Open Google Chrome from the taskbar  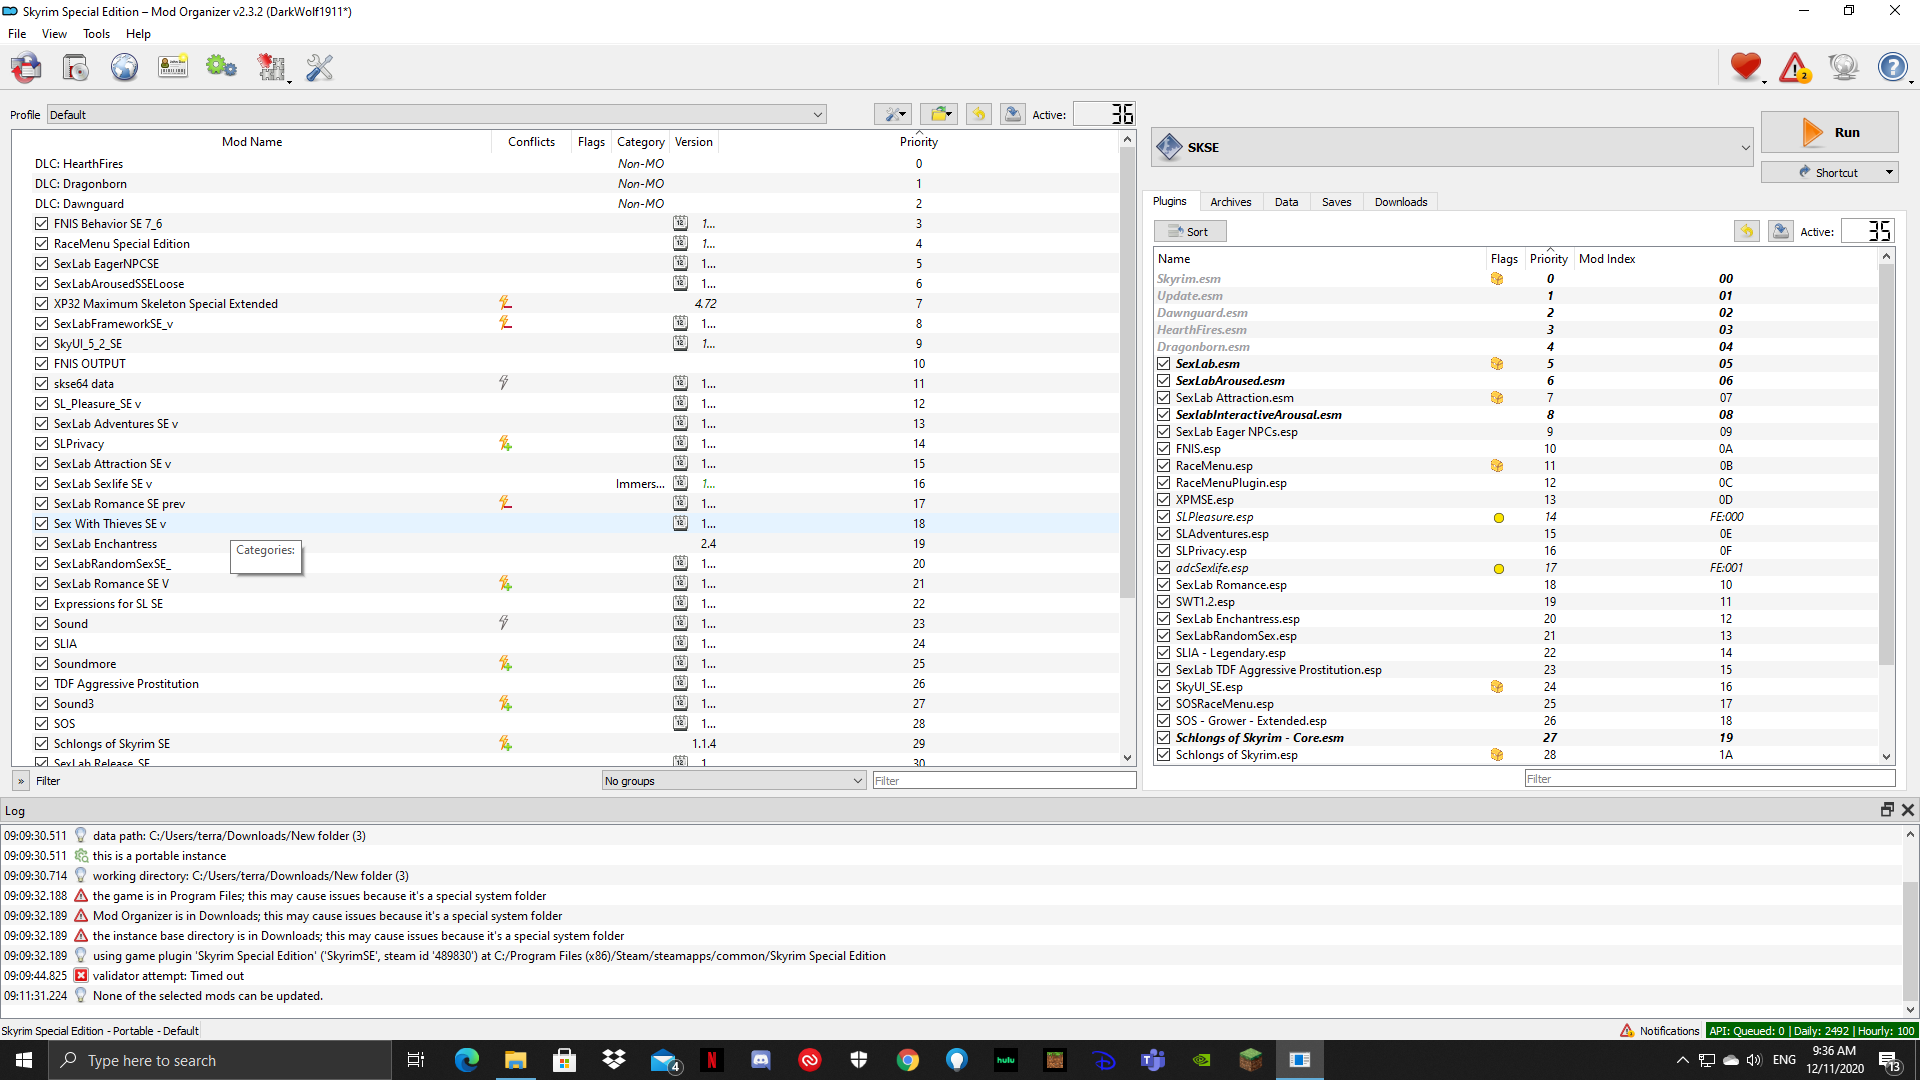[x=908, y=1060]
